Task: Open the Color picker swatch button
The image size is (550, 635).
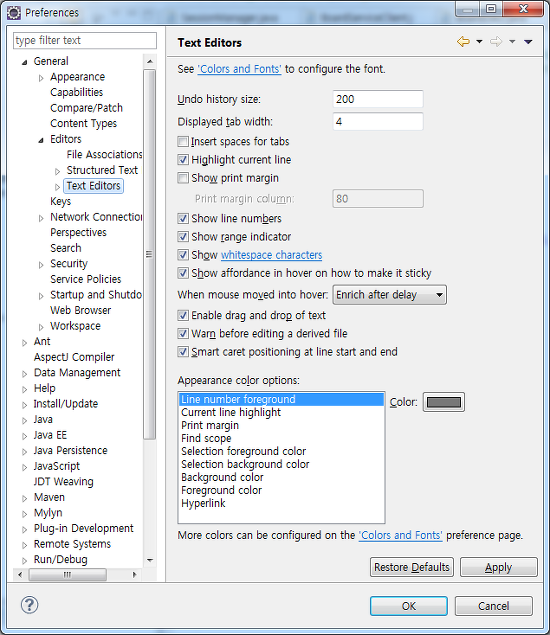Action: 444,402
